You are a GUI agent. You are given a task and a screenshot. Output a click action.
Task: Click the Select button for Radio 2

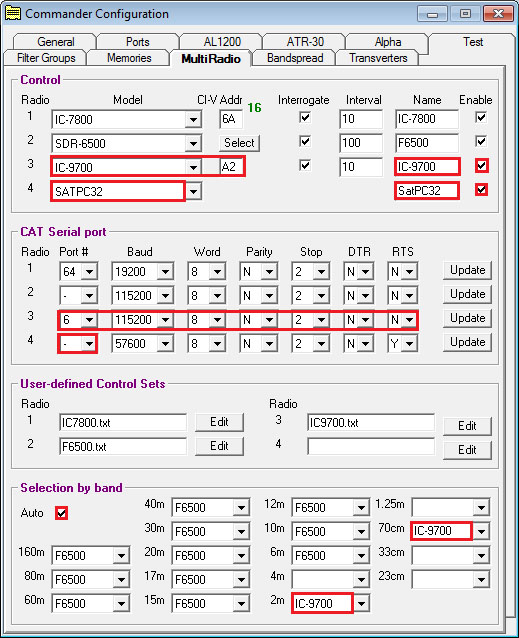click(239, 143)
